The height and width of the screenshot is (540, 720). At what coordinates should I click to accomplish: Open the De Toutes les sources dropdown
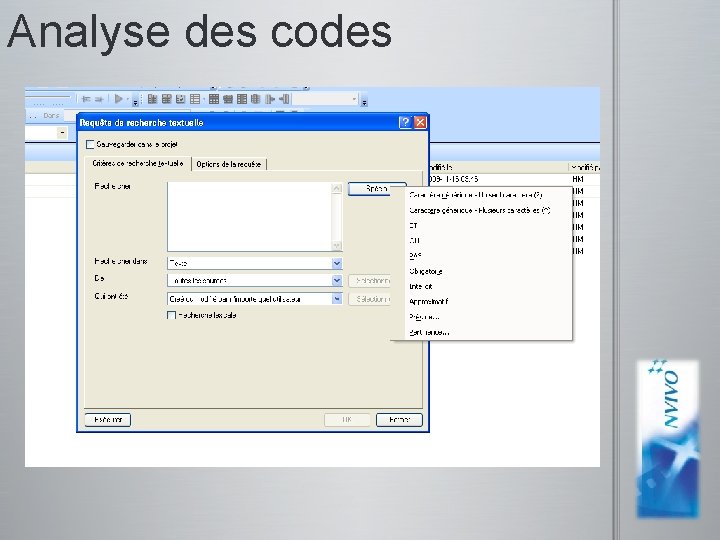pos(337,281)
